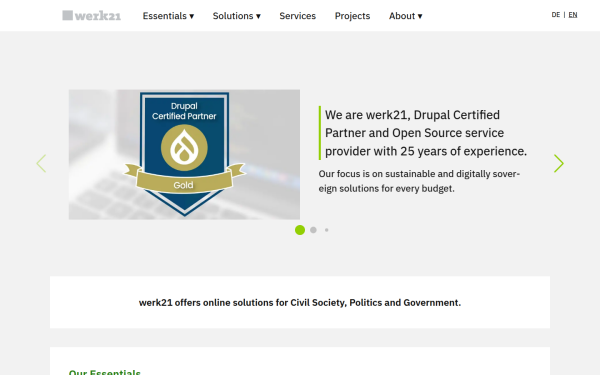Click the 'Our Essentials' heading
The height and width of the screenshot is (375, 600).
pos(105,372)
